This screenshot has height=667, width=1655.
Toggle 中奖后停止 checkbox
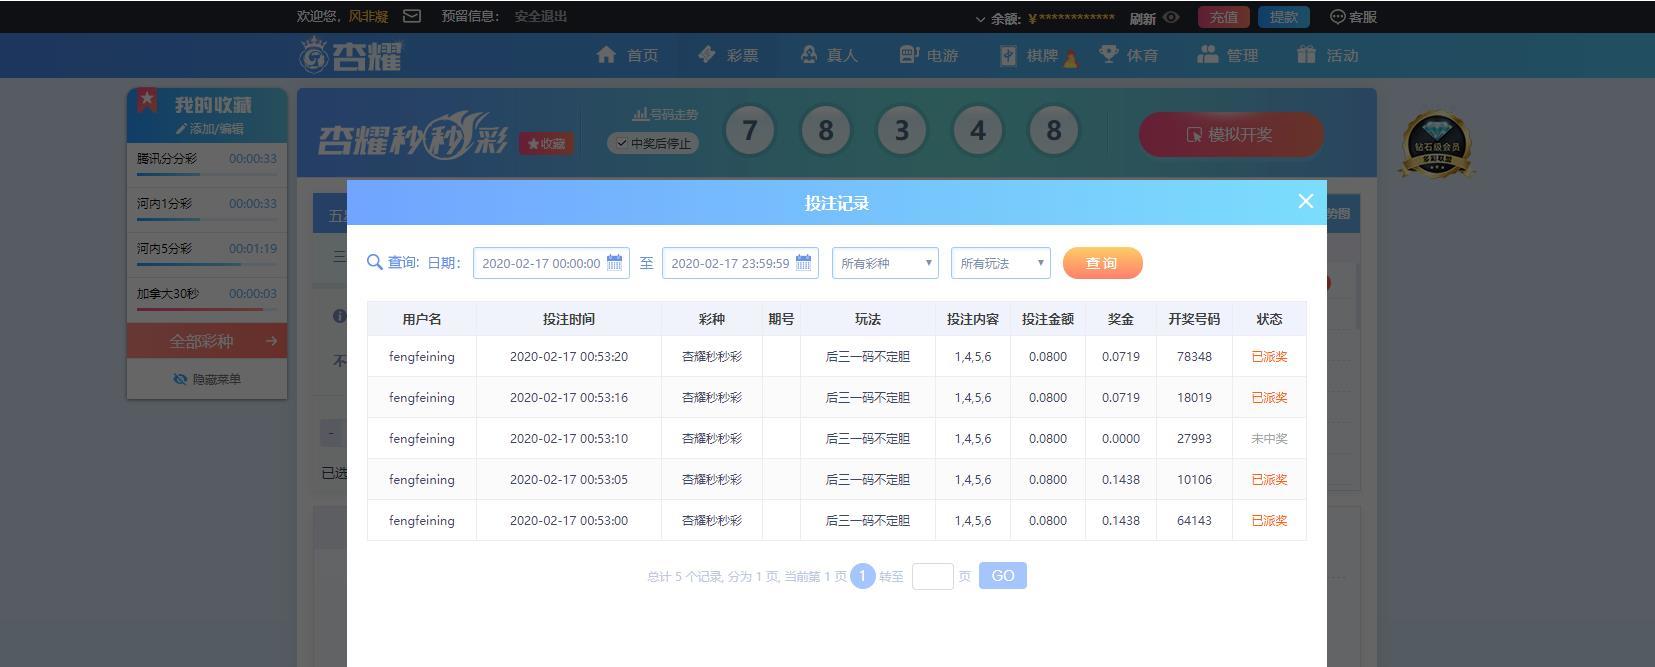(653, 143)
